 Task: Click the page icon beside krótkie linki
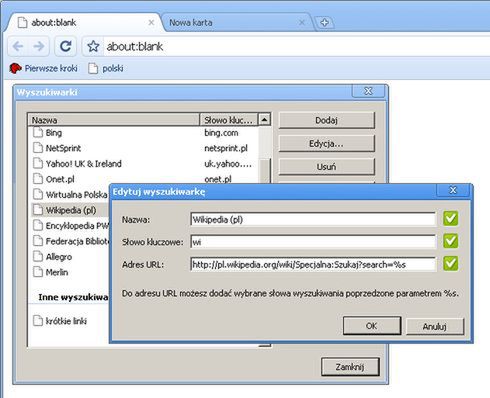(x=38, y=321)
